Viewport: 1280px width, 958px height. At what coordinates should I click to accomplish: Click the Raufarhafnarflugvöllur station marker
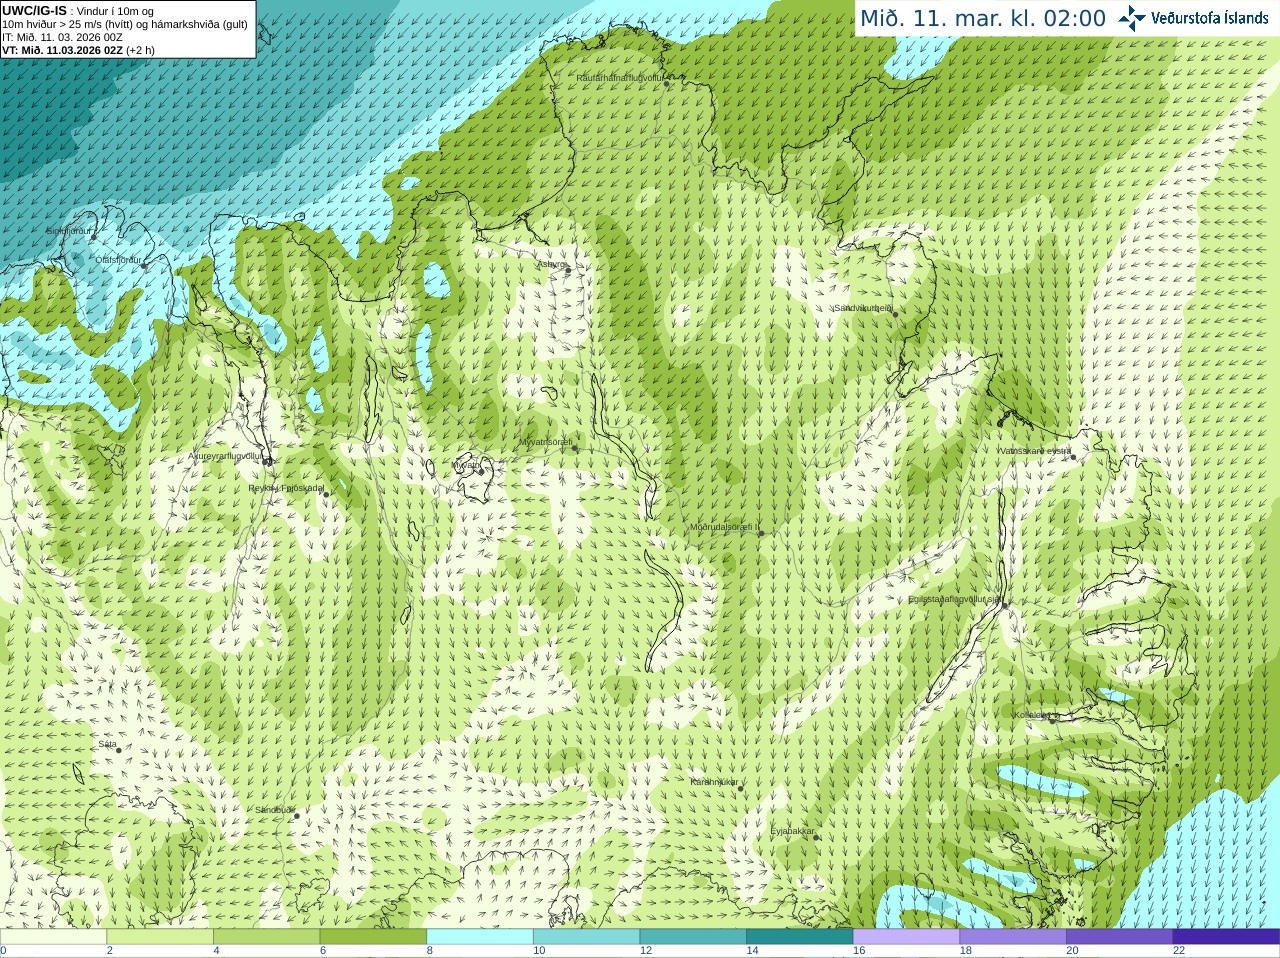pyautogui.click(x=667, y=84)
